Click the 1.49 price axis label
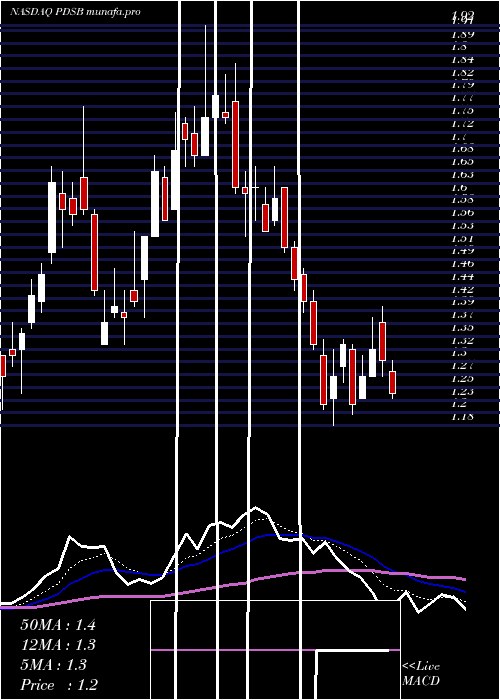The height and width of the screenshot is (700, 500). pos(462,250)
